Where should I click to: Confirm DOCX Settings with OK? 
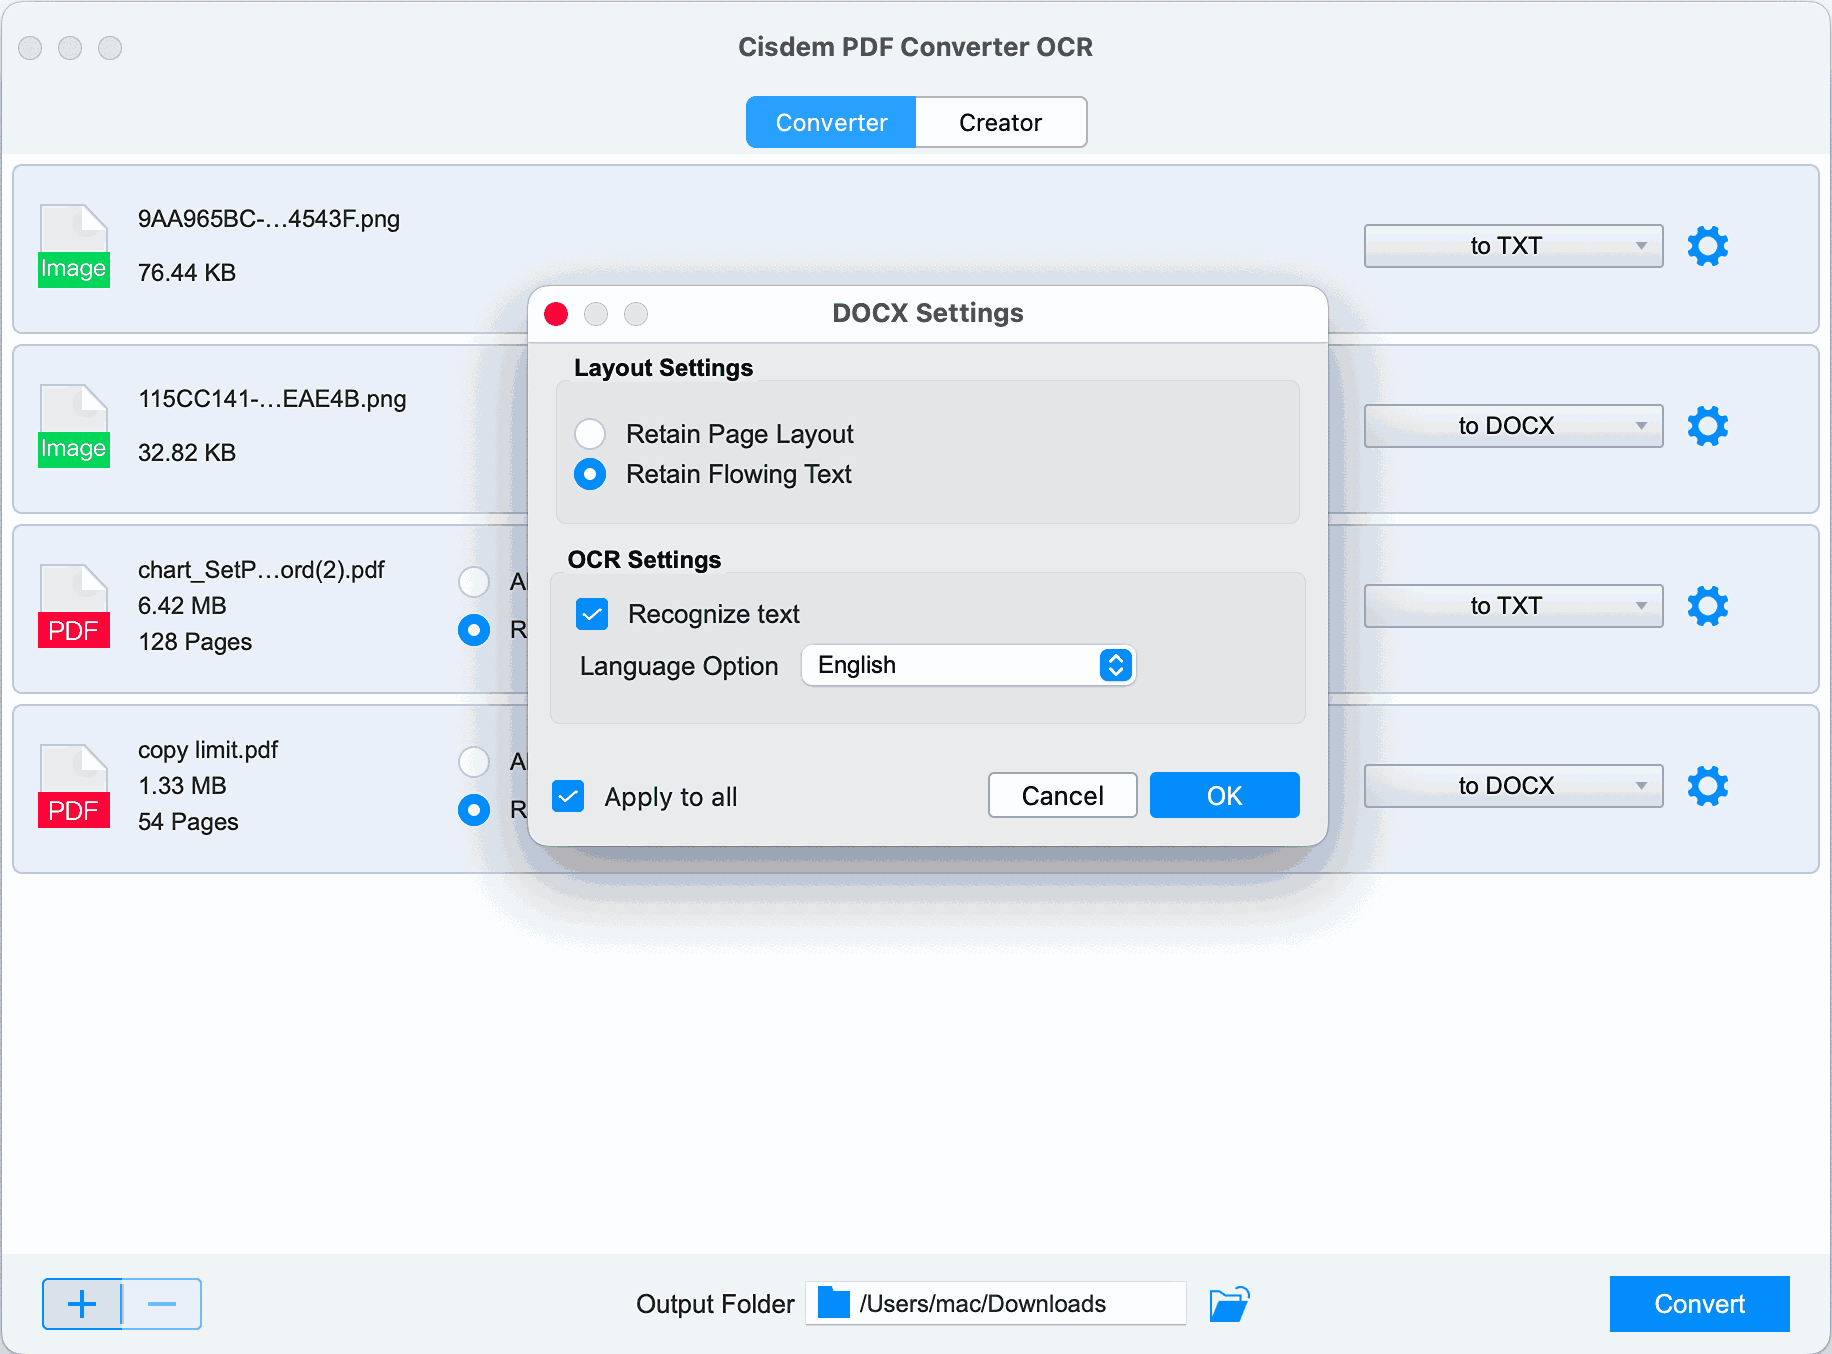(x=1224, y=795)
